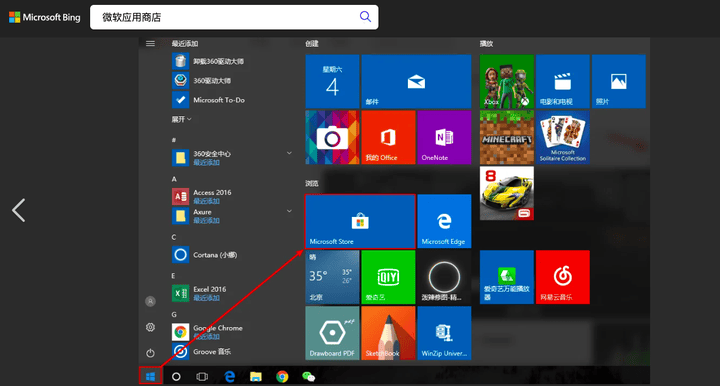Open the SketchBook tile
Screen dimensions: 720x386
388,333
